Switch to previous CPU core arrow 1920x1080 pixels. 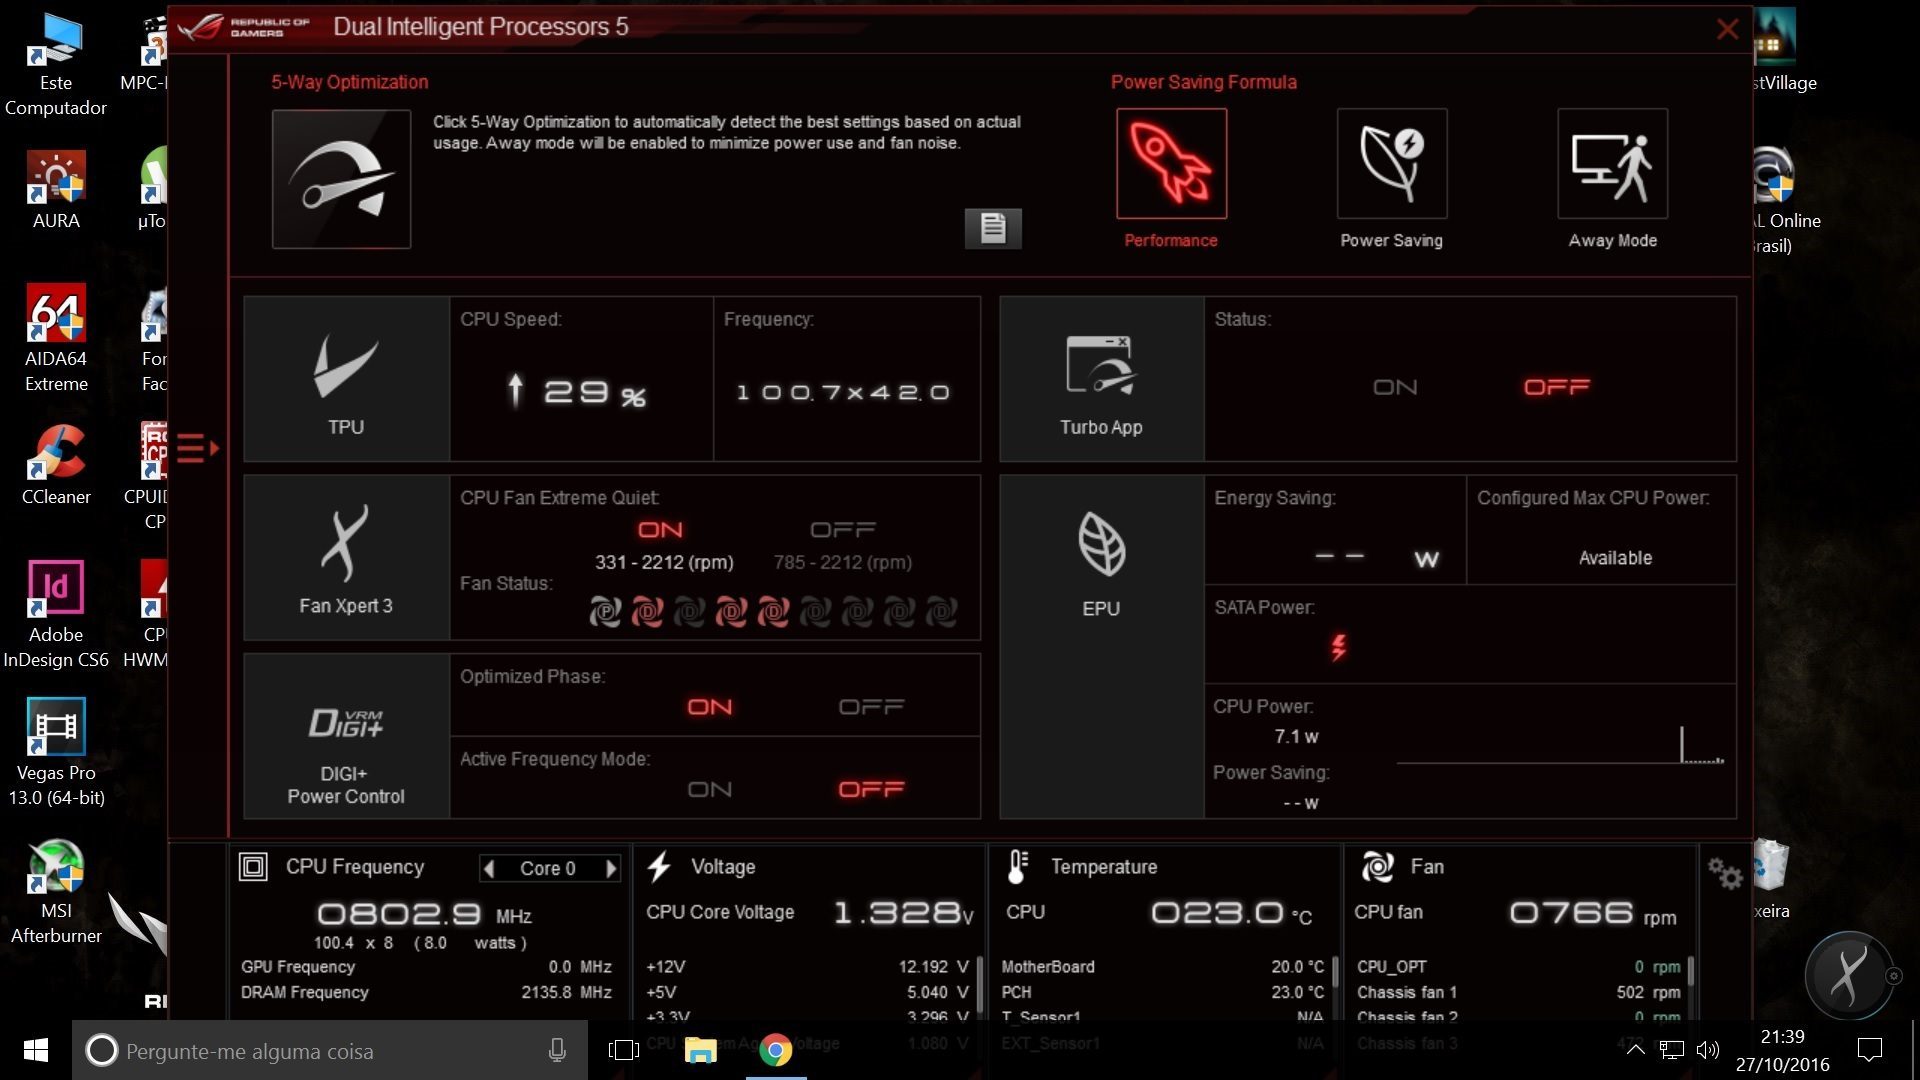click(489, 868)
